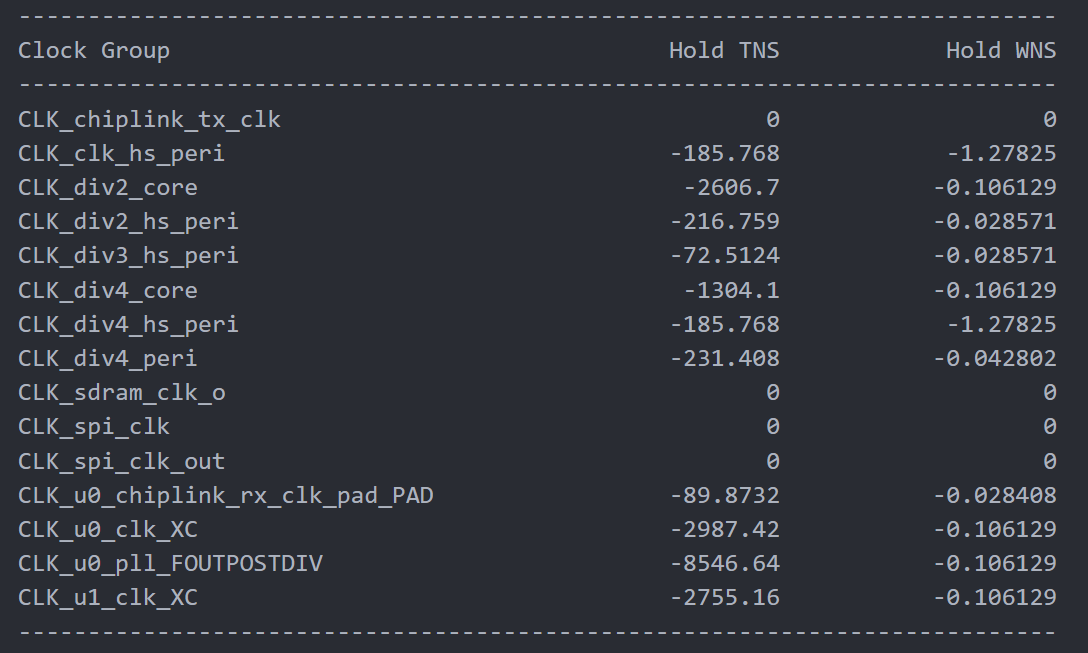Click the CLK_spi_clk row label
Viewport: 1088px width, 653px height.
pos(94,426)
